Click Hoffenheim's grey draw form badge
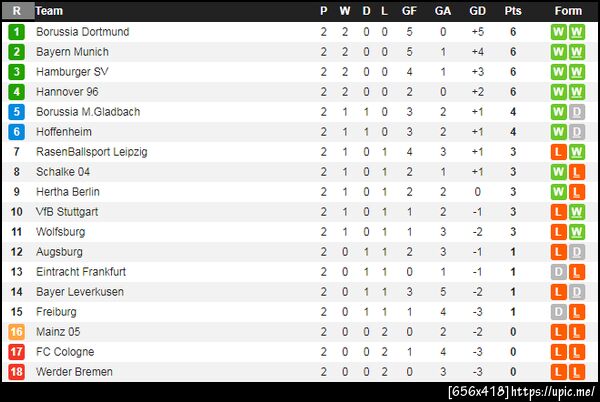This screenshot has width=600, height=402. [x=576, y=132]
